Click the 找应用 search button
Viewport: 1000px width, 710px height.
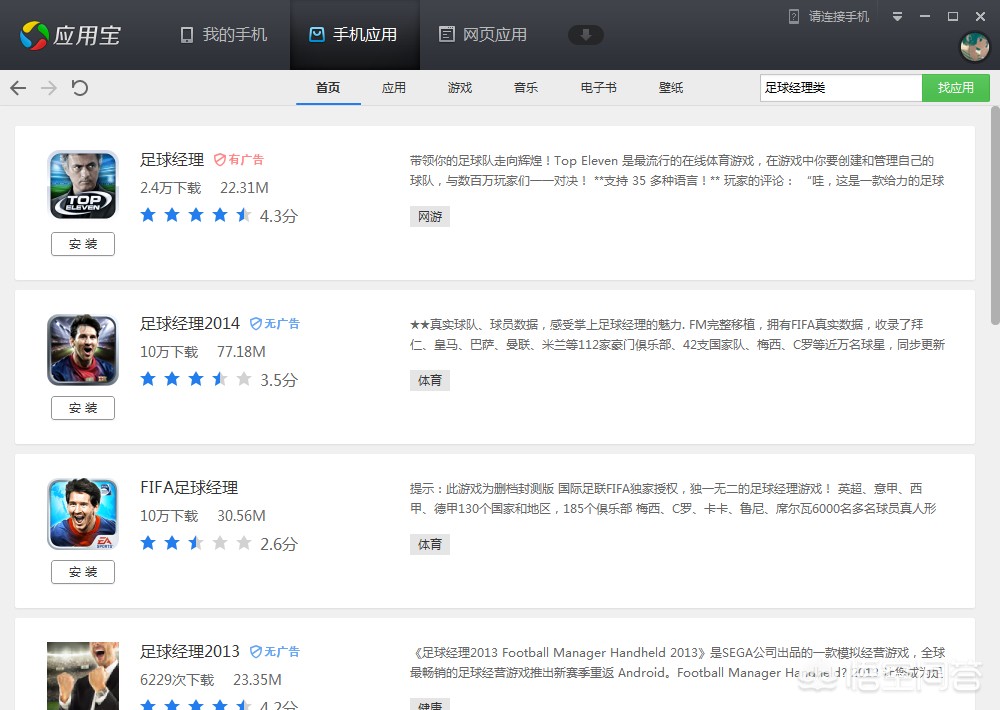coord(955,88)
